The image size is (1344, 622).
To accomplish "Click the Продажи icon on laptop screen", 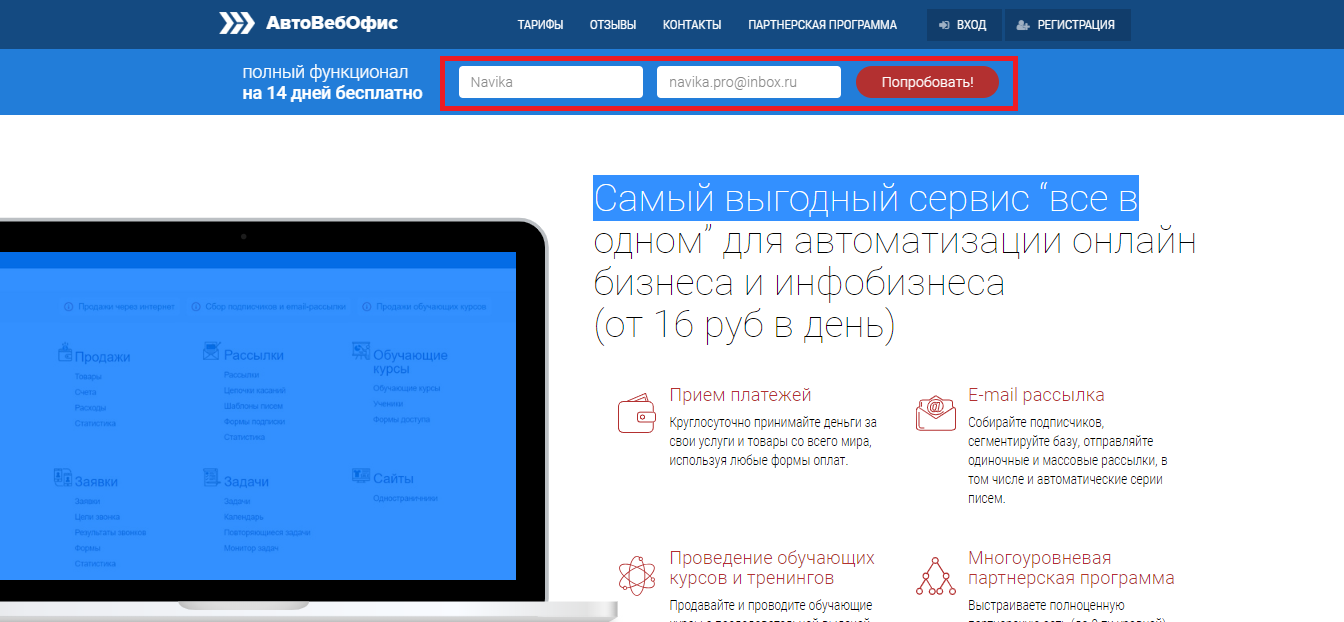I will click(64, 354).
